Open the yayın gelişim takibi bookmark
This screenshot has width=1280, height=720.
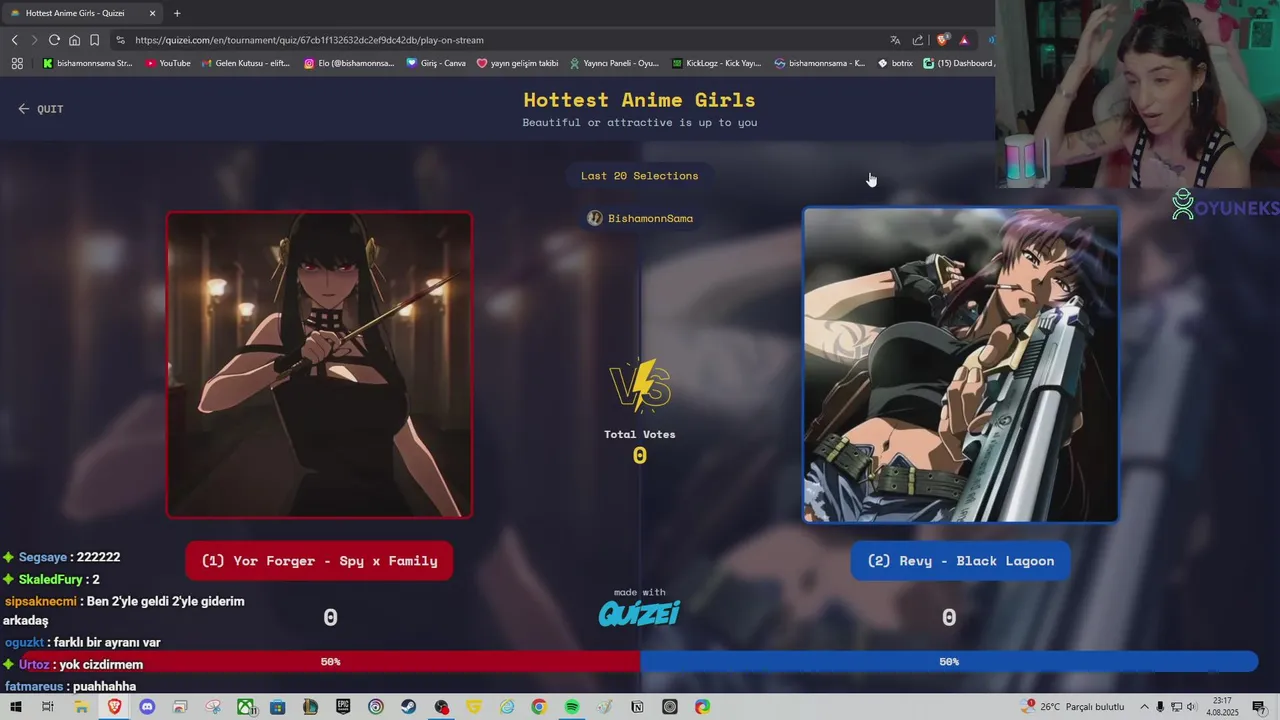pos(518,63)
